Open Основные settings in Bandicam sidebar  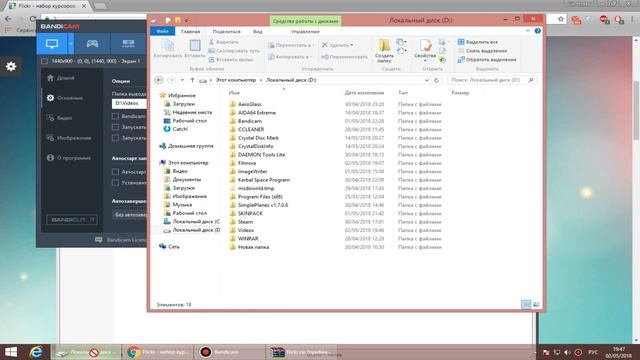[65, 98]
